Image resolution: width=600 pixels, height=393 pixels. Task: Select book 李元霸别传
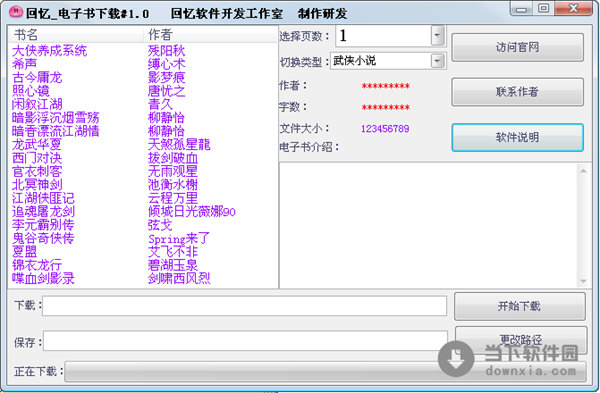tap(43, 225)
